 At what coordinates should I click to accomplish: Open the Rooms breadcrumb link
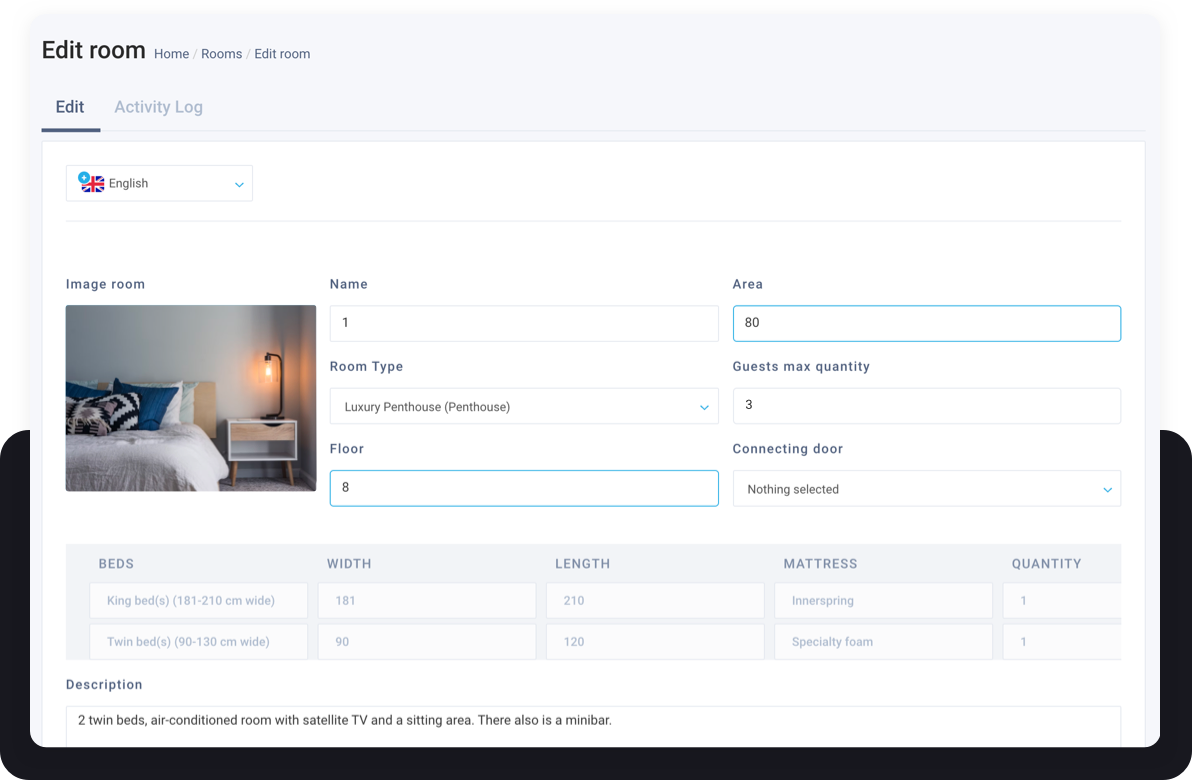(x=221, y=54)
